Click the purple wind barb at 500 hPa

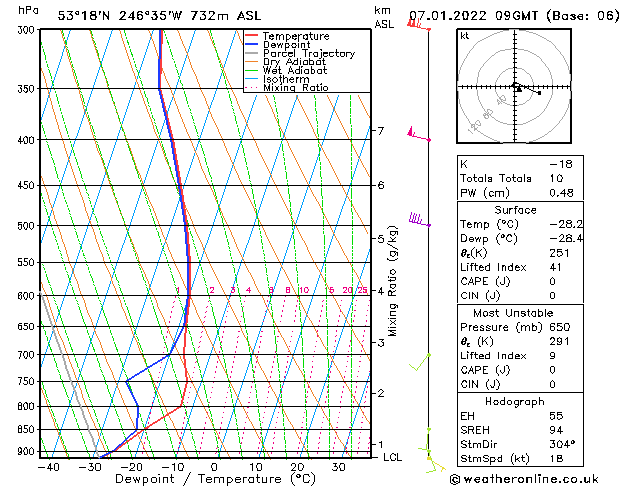point(420,220)
